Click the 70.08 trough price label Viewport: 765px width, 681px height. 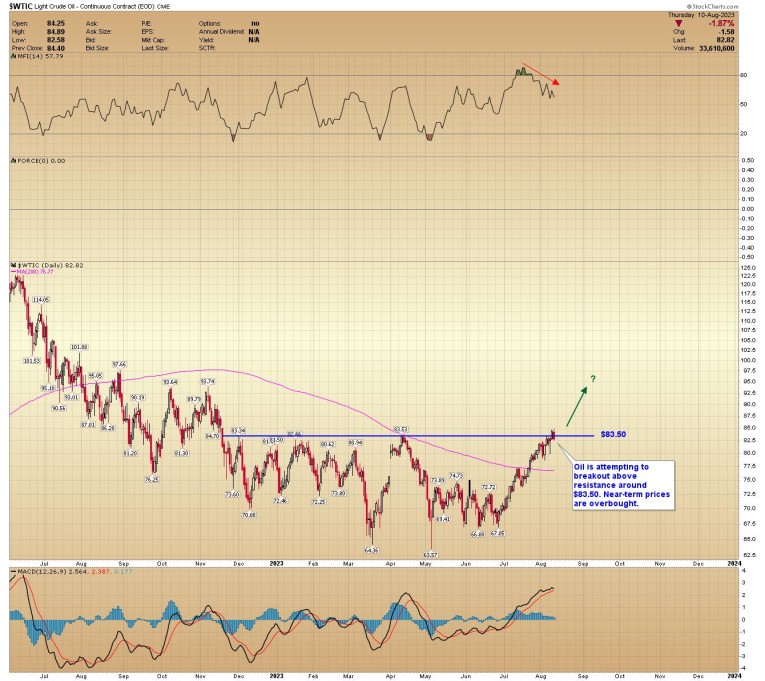coord(249,515)
